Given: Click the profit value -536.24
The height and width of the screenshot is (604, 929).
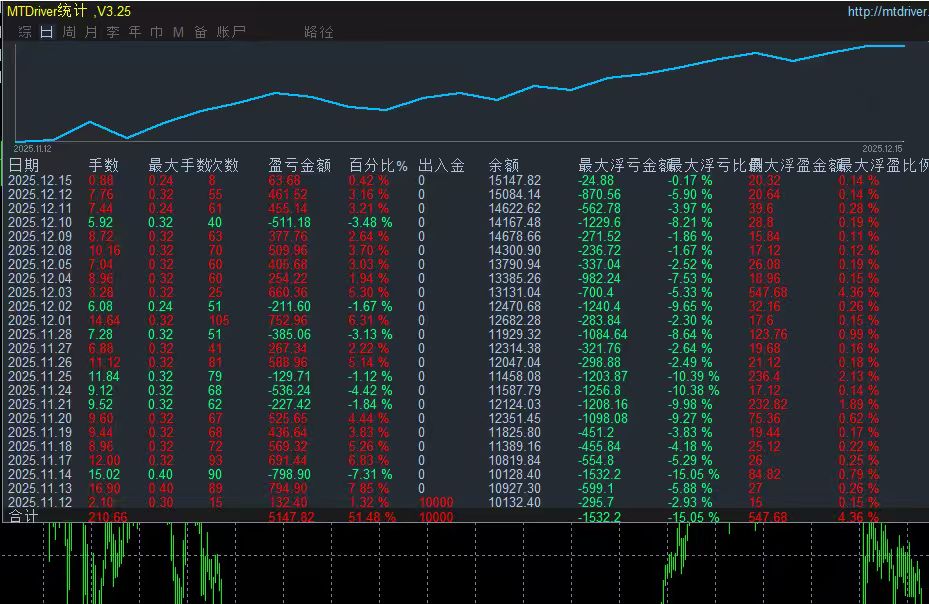Looking at the screenshot, I should pyautogui.click(x=289, y=391).
